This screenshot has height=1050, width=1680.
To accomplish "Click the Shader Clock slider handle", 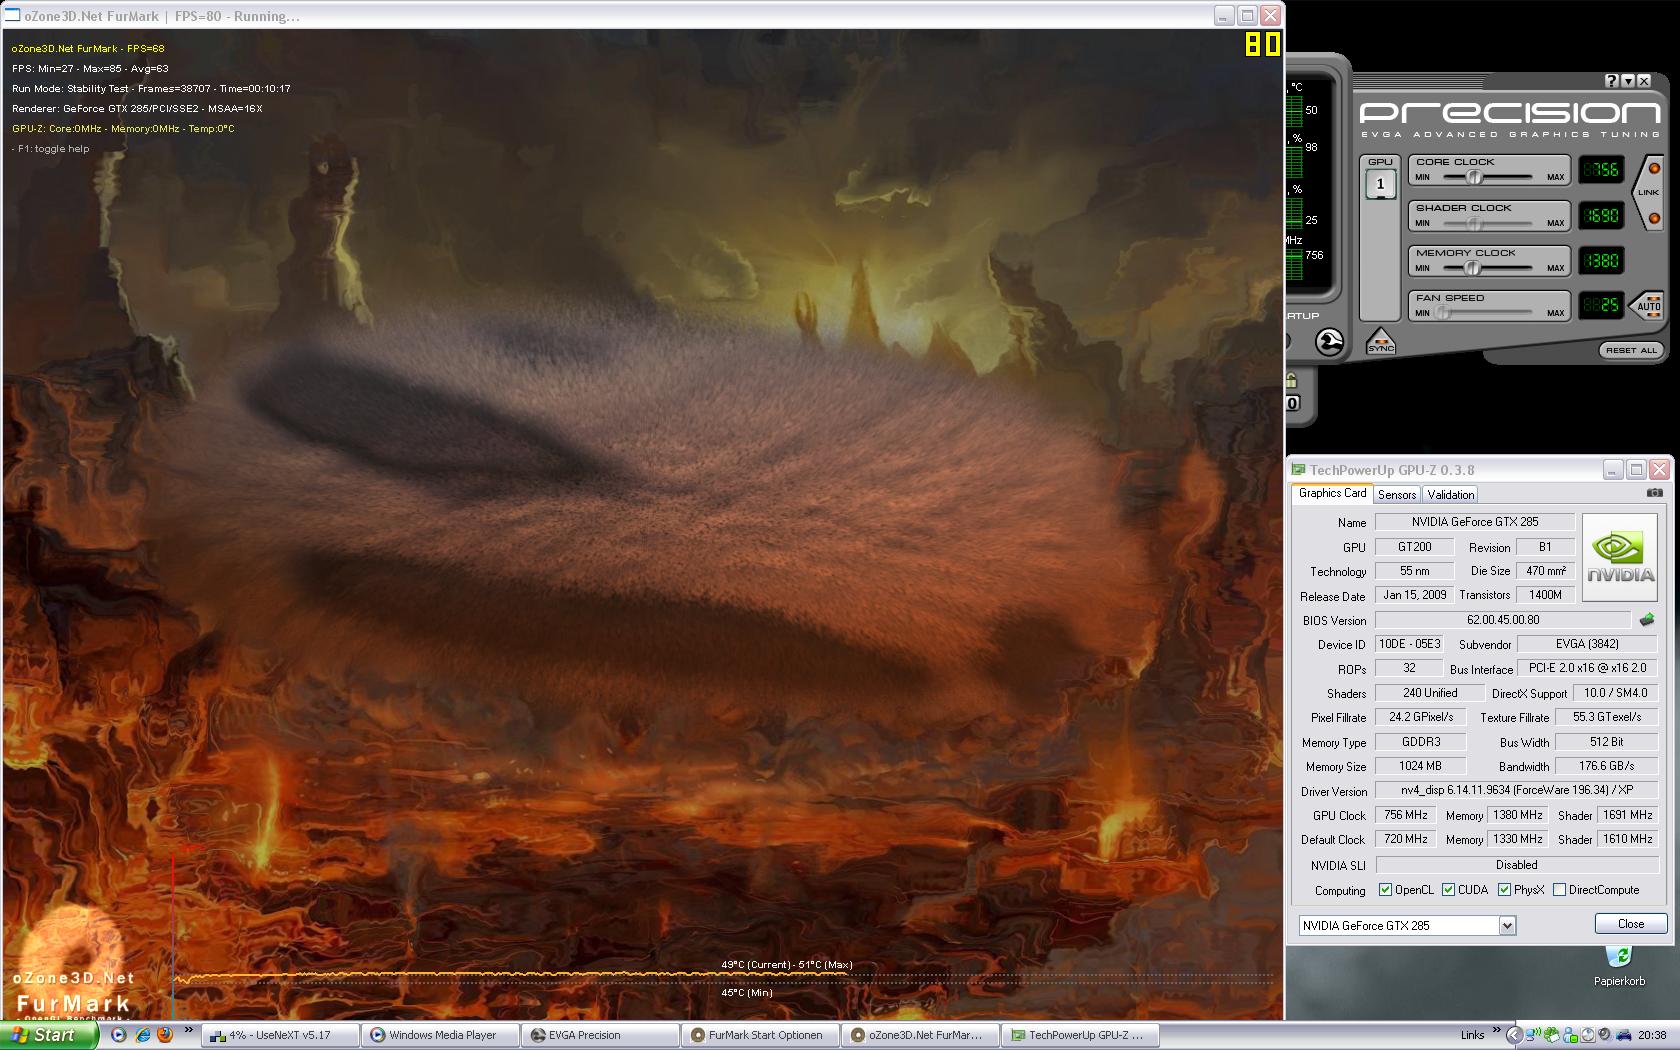I will (x=1473, y=223).
